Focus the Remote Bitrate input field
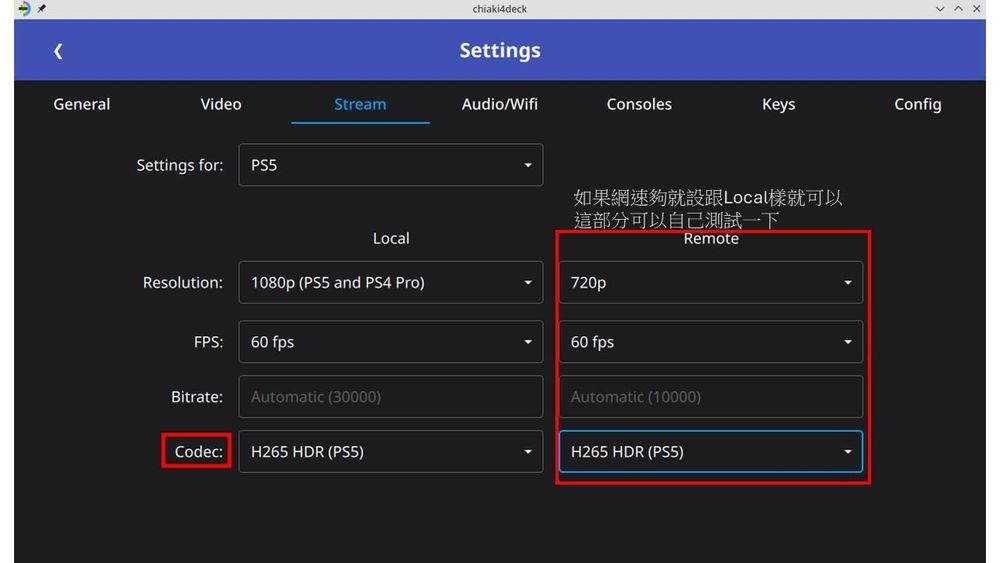 tap(710, 397)
